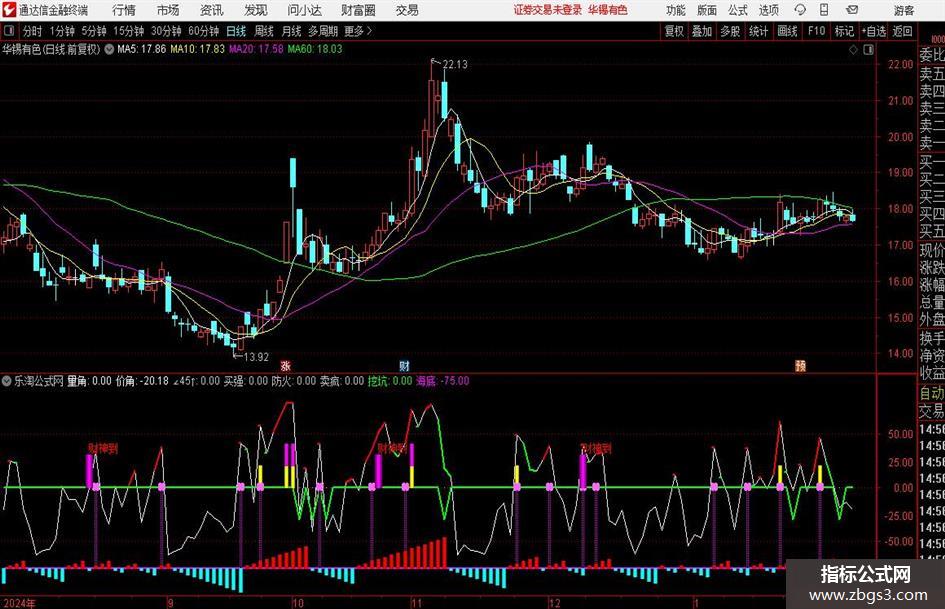Screen dimensions: 945x609
Task: Switch to 60分钟 period tab
Action: click(204, 31)
